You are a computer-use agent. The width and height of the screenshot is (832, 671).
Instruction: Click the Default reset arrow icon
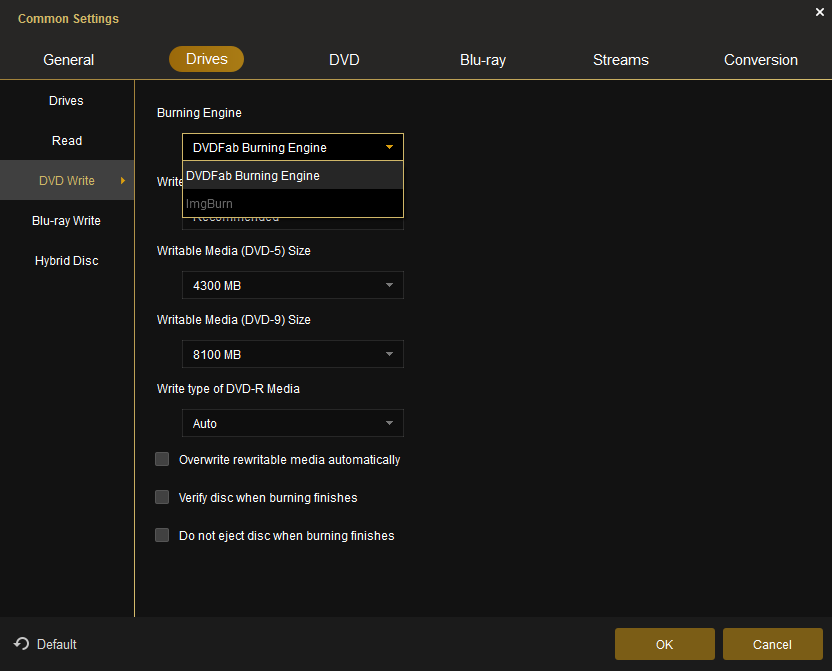point(21,643)
